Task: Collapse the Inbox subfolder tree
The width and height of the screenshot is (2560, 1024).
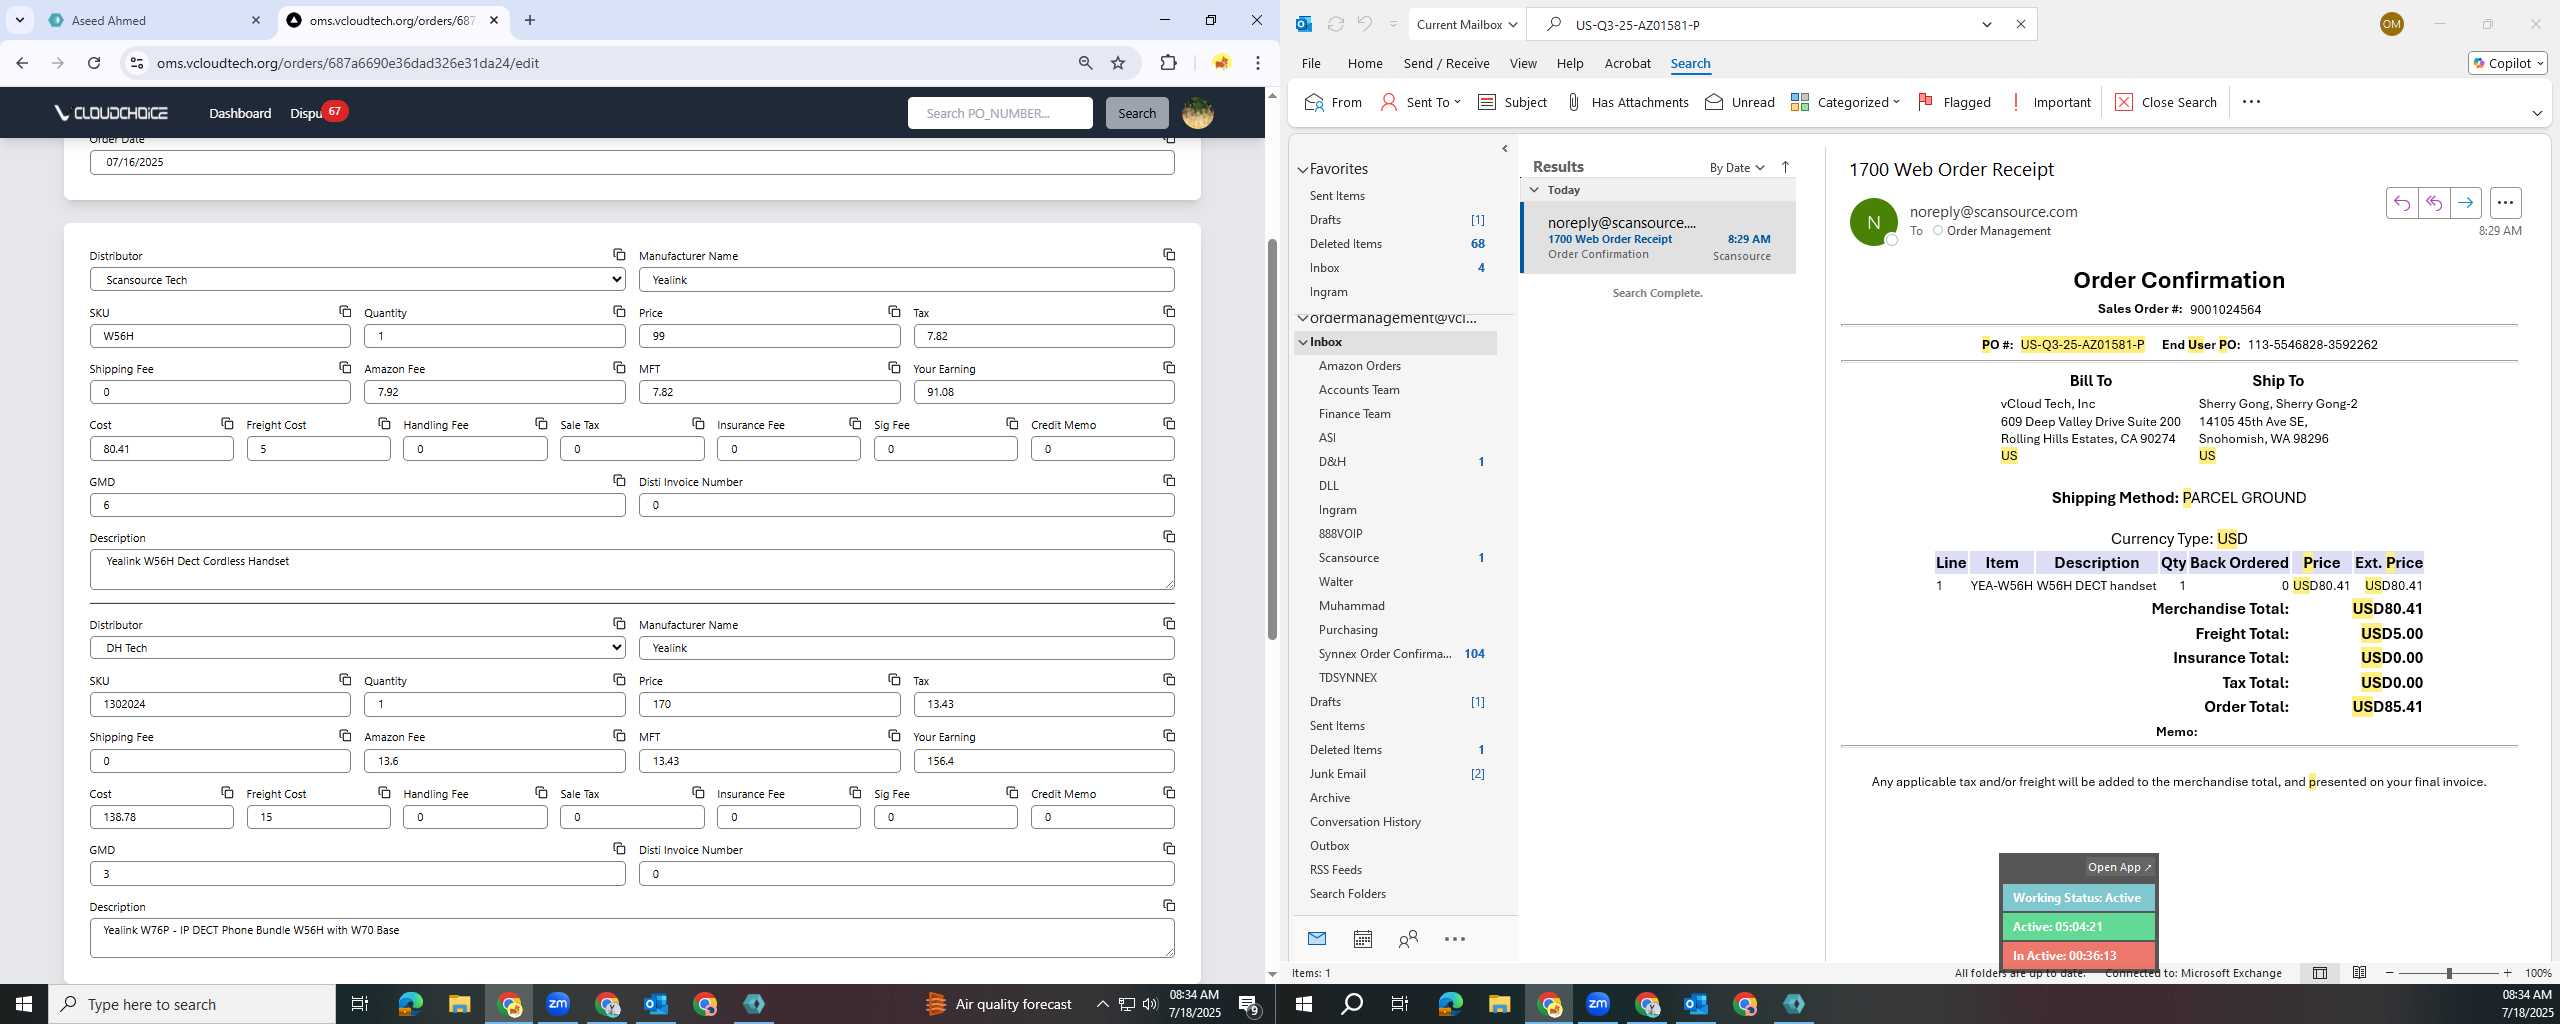Action: (1303, 342)
